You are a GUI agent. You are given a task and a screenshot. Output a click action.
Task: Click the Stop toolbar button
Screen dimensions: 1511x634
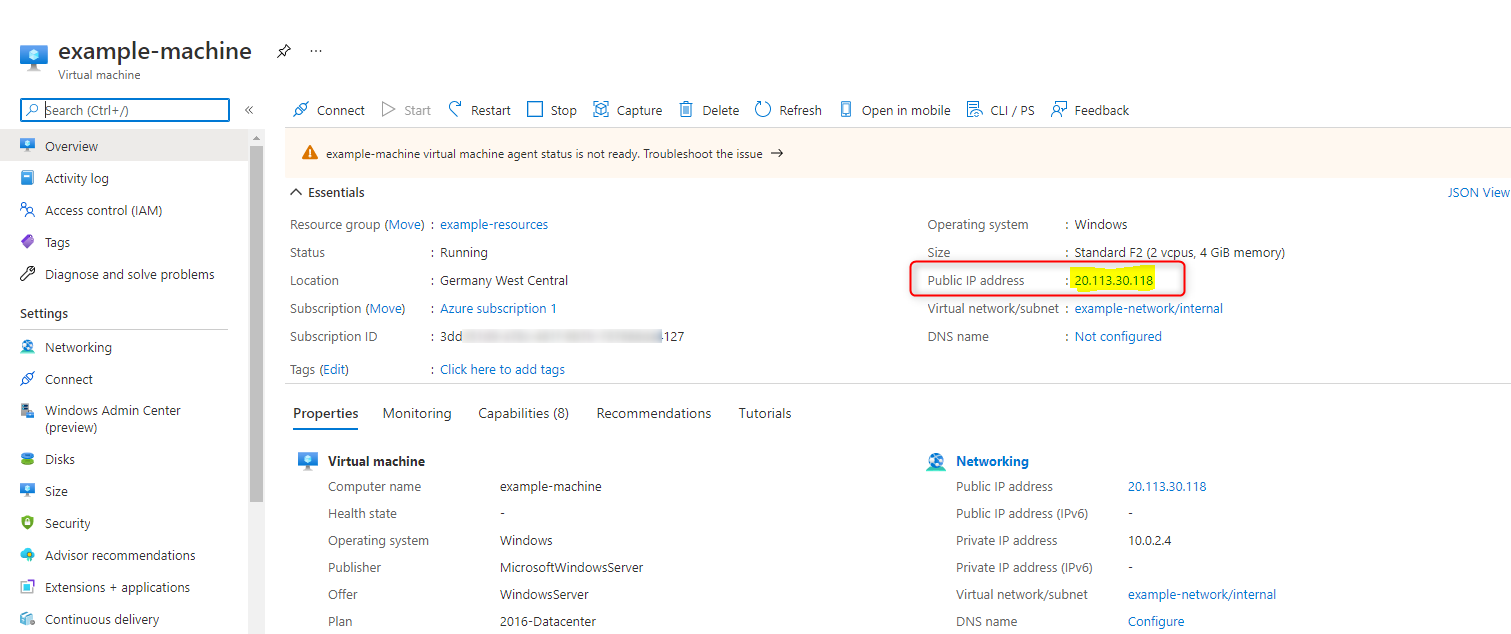pos(552,110)
